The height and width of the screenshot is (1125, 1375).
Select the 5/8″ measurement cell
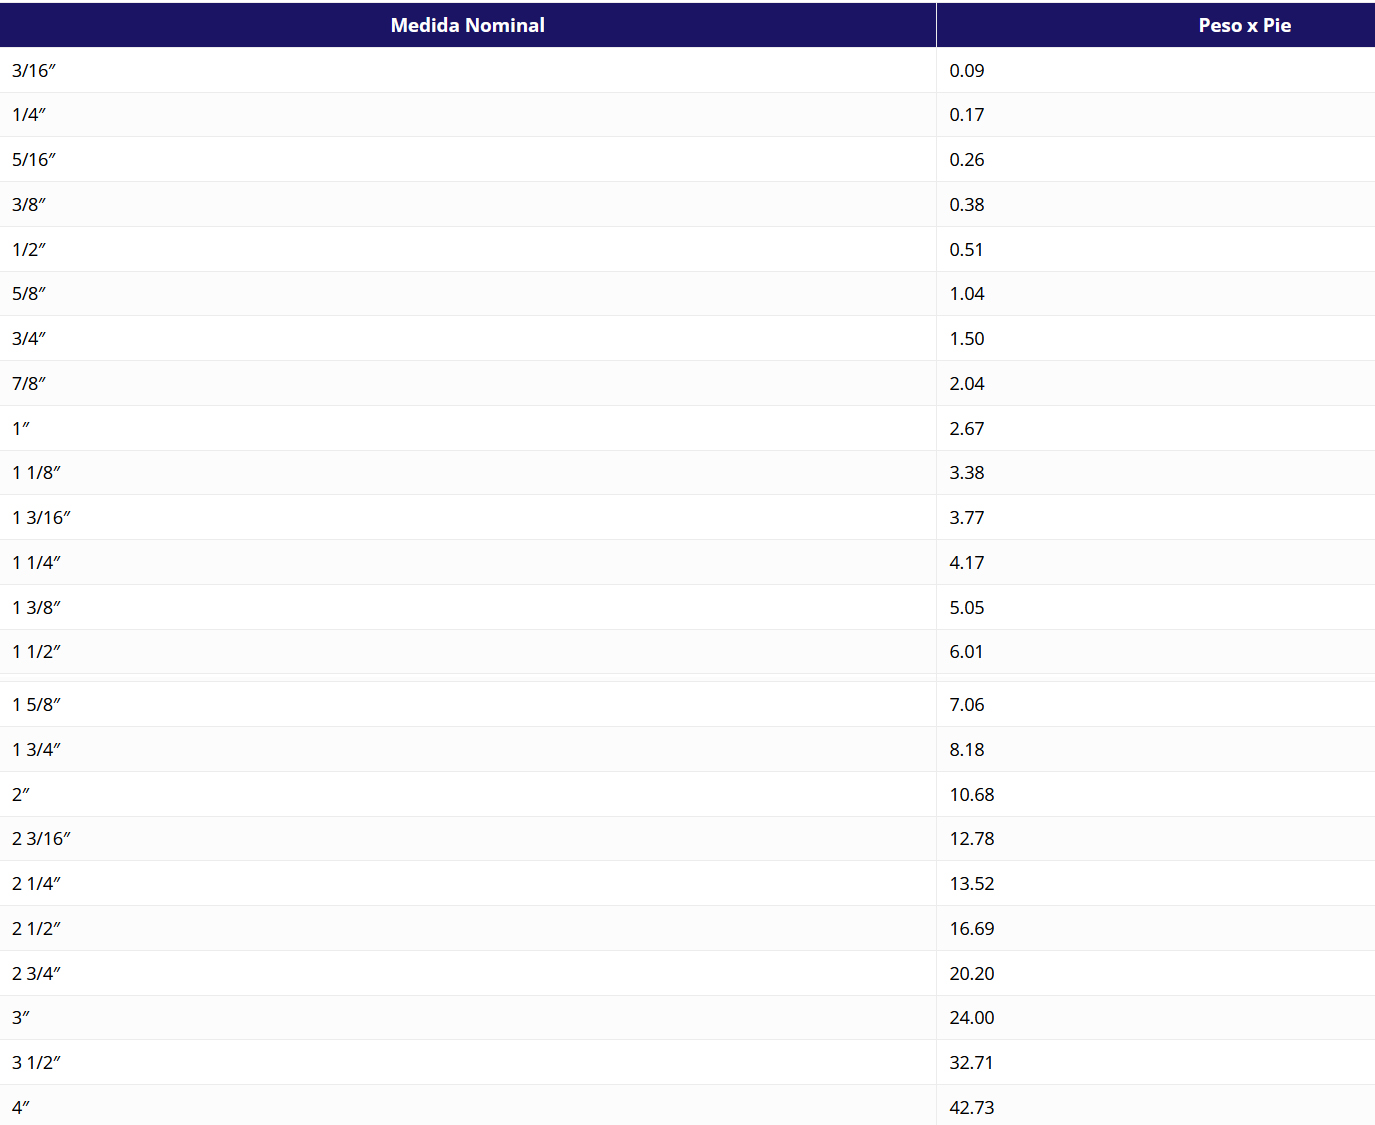pos(29,294)
